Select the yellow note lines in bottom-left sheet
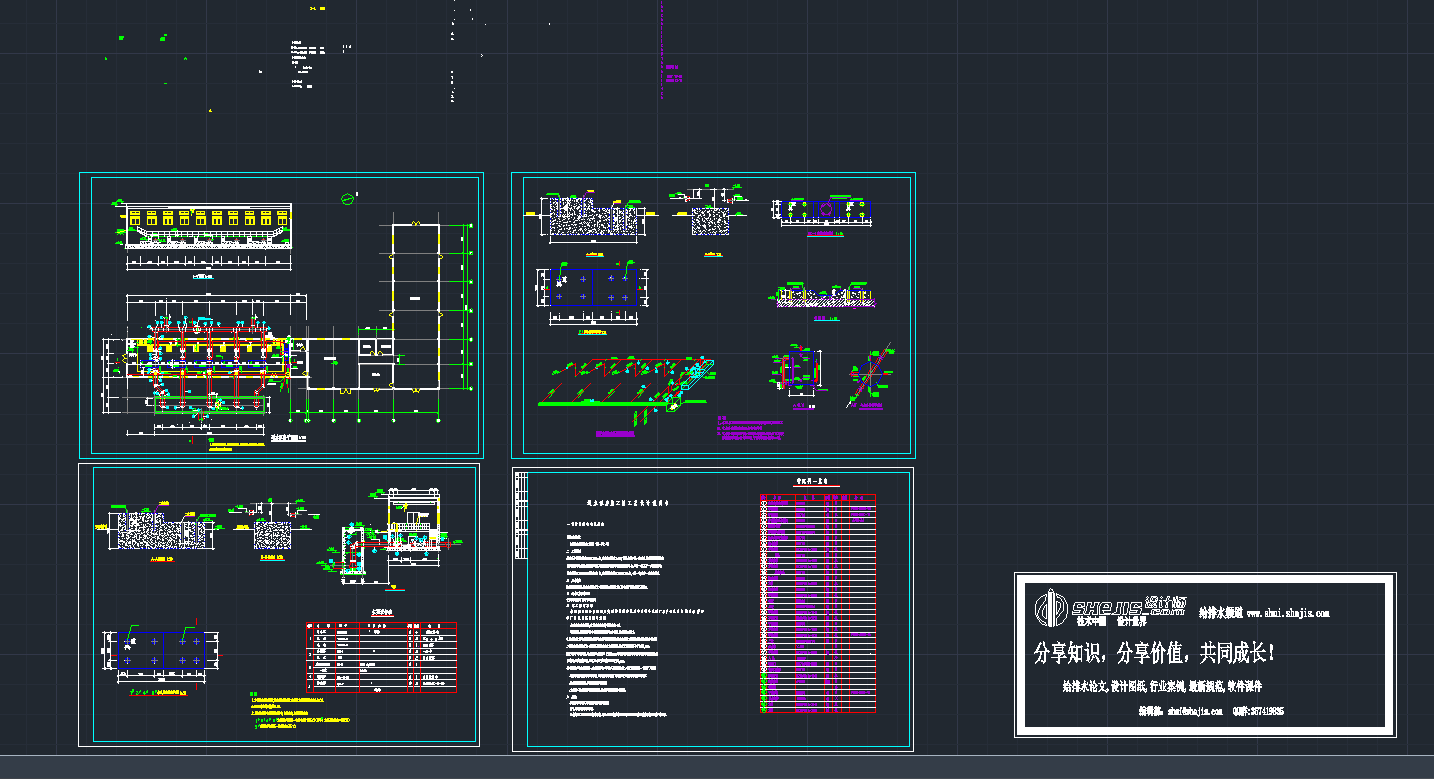This screenshot has width=1434, height=779. (303, 711)
